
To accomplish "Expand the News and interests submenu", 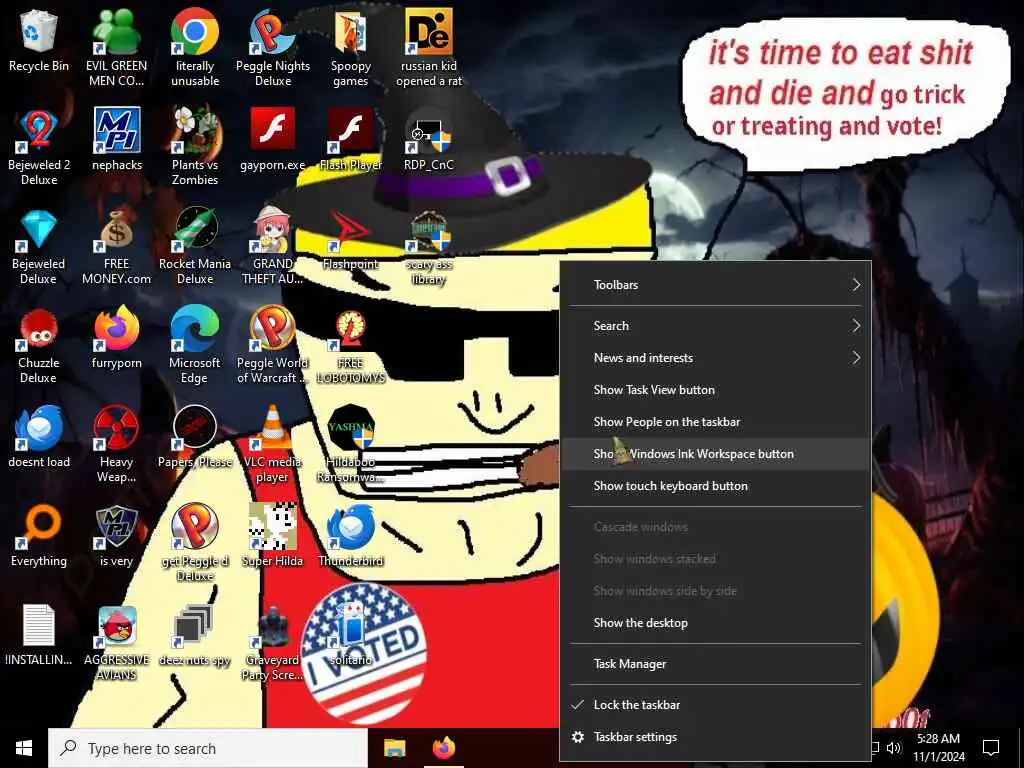I will point(716,358).
